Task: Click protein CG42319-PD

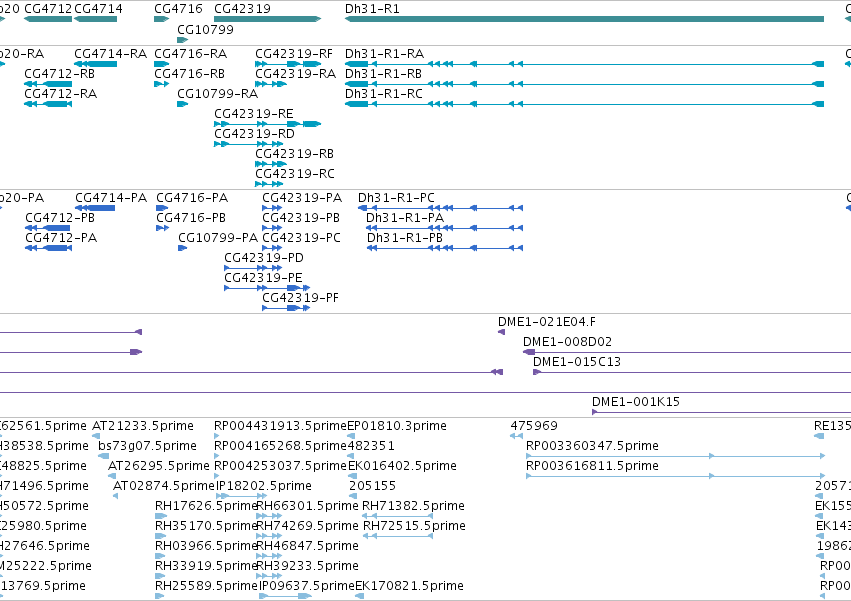Action: point(253,268)
